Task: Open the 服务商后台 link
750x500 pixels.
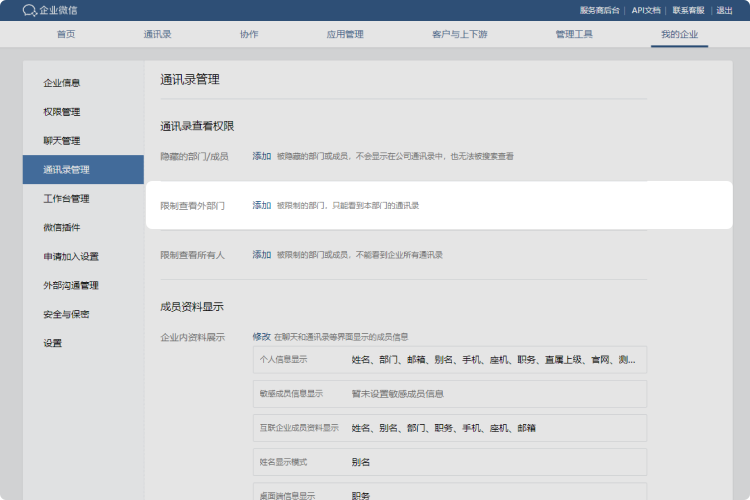Action: click(x=599, y=11)
